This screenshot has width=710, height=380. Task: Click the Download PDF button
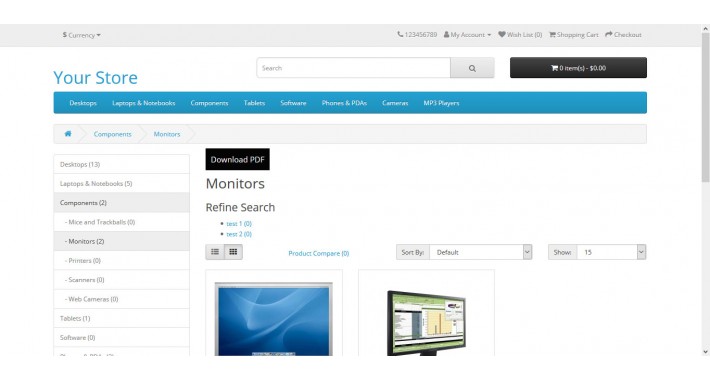pos(237,159)
